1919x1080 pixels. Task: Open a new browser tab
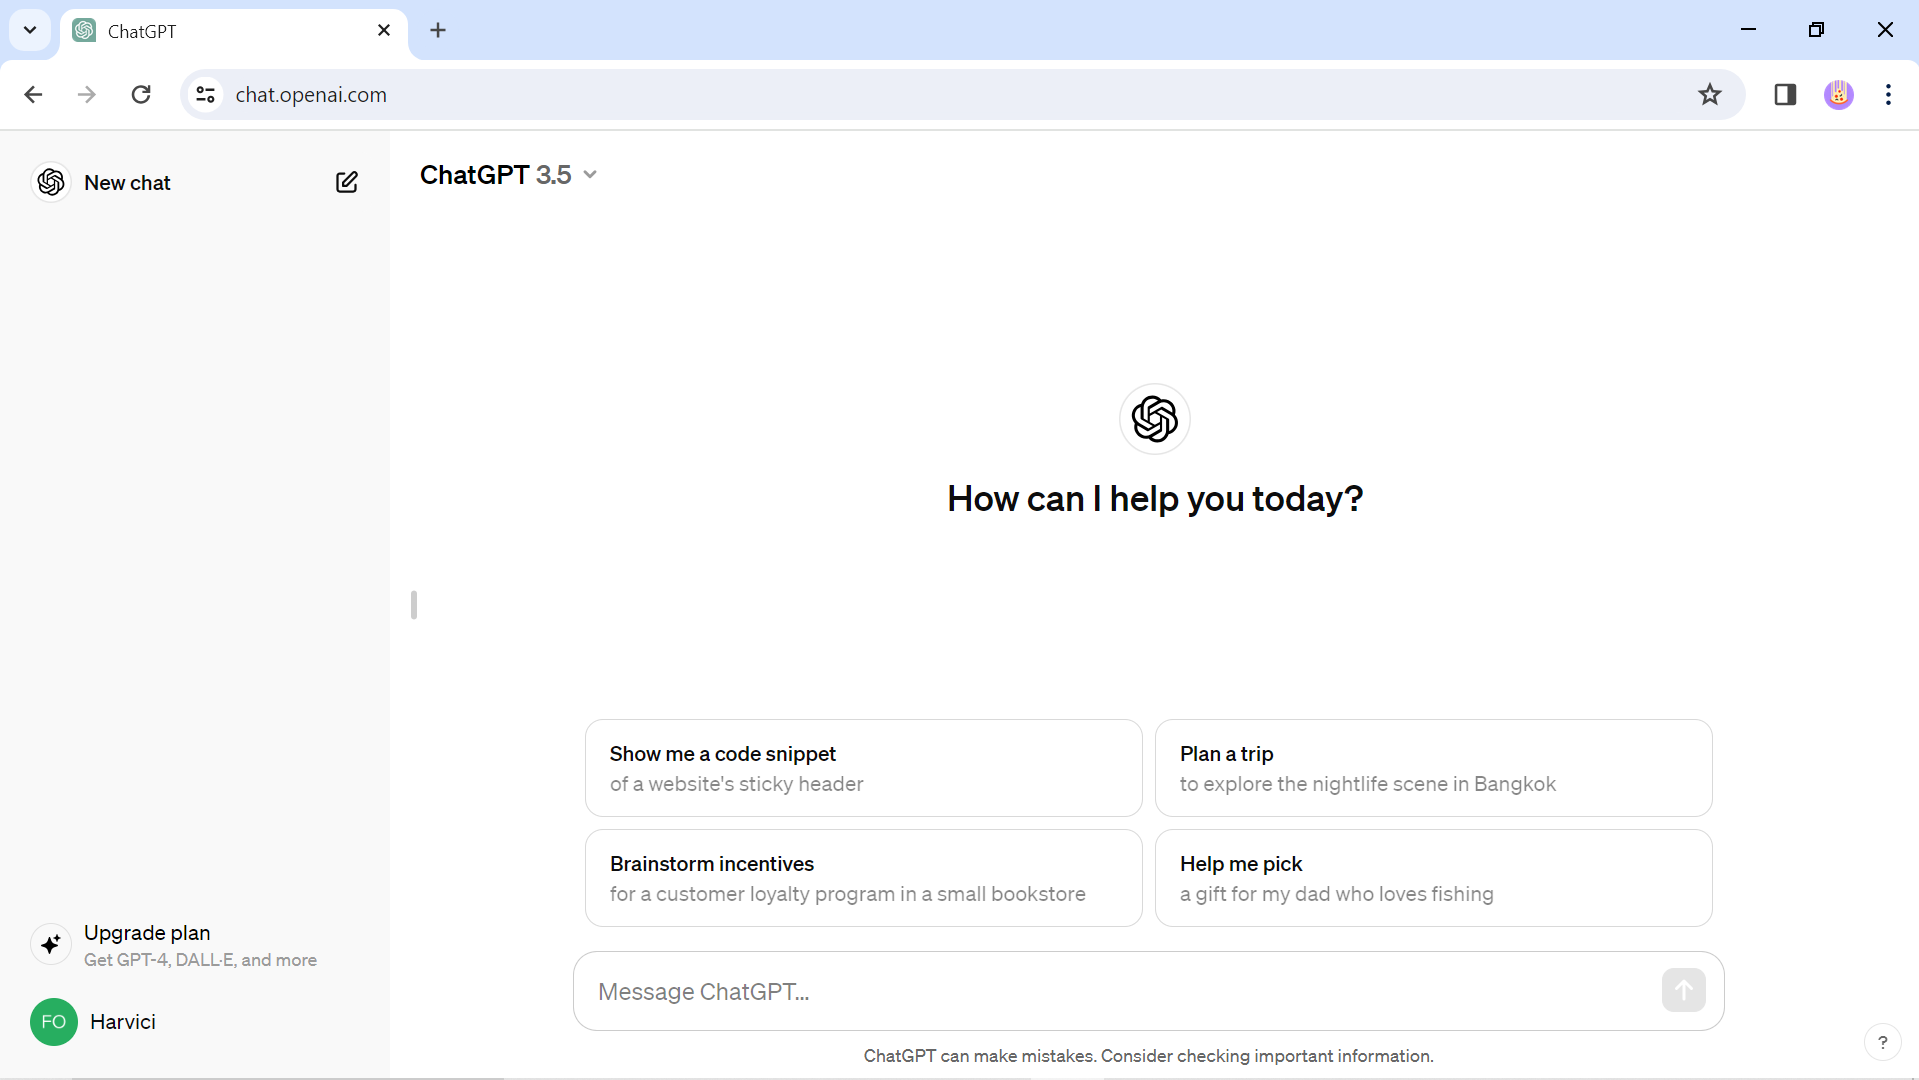click(x=438, y=30)
